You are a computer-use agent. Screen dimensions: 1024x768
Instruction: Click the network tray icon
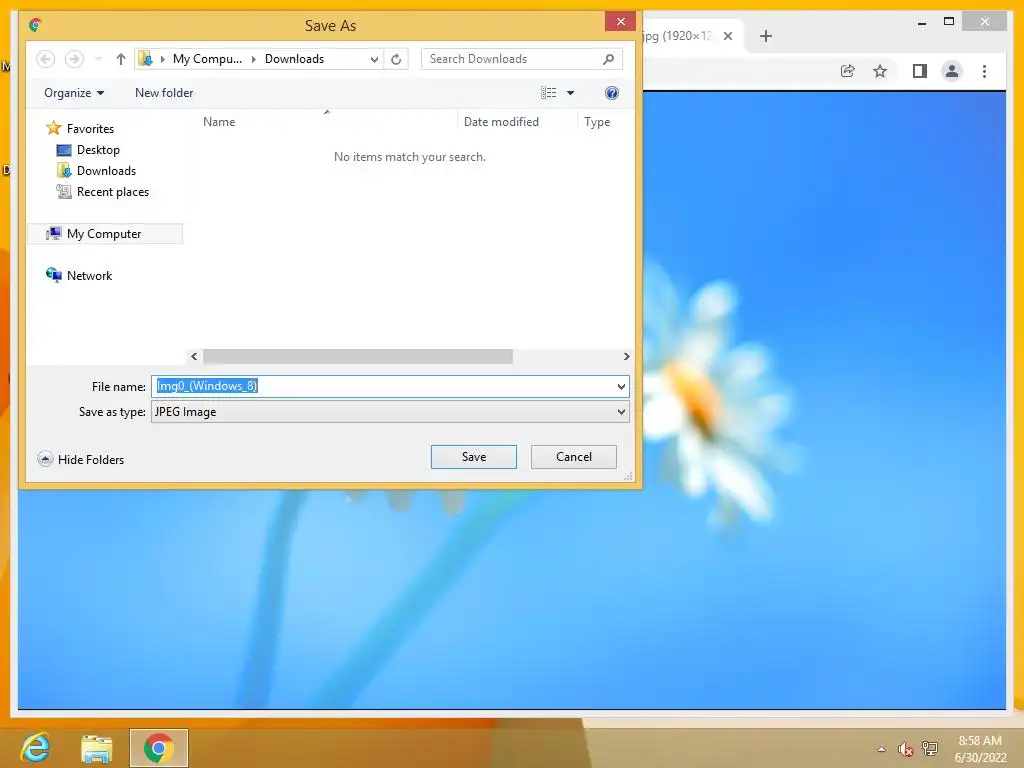tap(930, 749)
